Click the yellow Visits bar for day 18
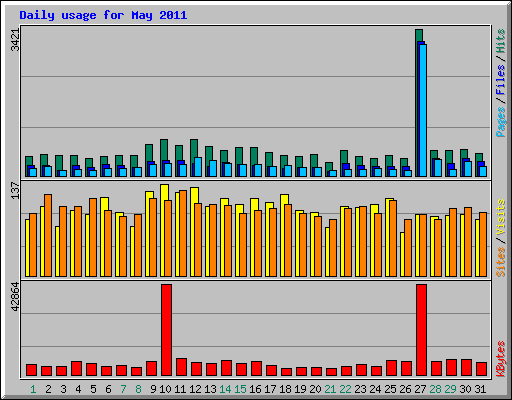This screenshot has height=400, width=512. (x=284, y=199)
